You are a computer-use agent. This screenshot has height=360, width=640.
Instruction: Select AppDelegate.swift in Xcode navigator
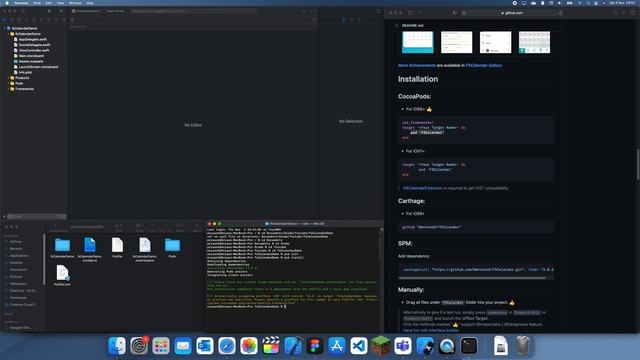pos(33,40)
